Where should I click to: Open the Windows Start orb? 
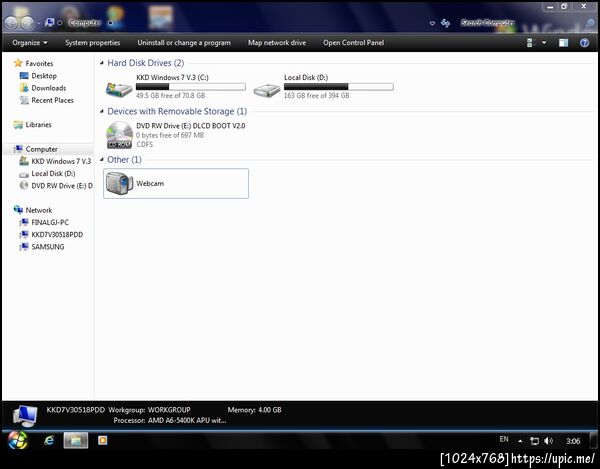17,440
